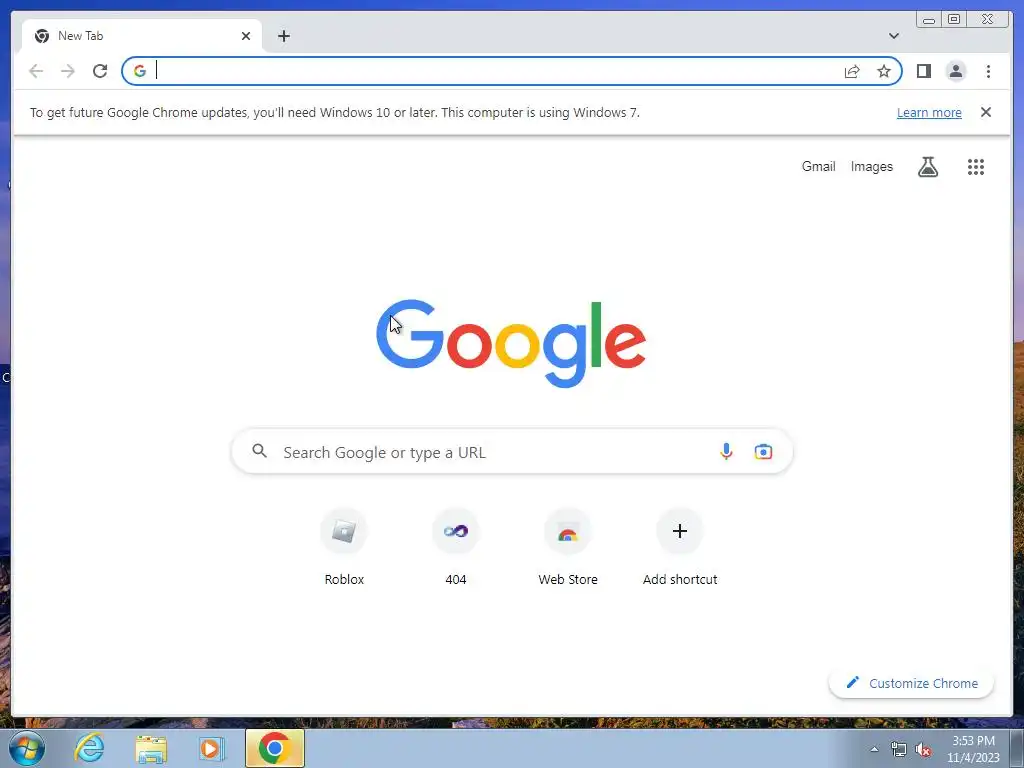Screen dimensions: 1024x768
Task: Open the Learn more link
Action: (x=929, y=112)
